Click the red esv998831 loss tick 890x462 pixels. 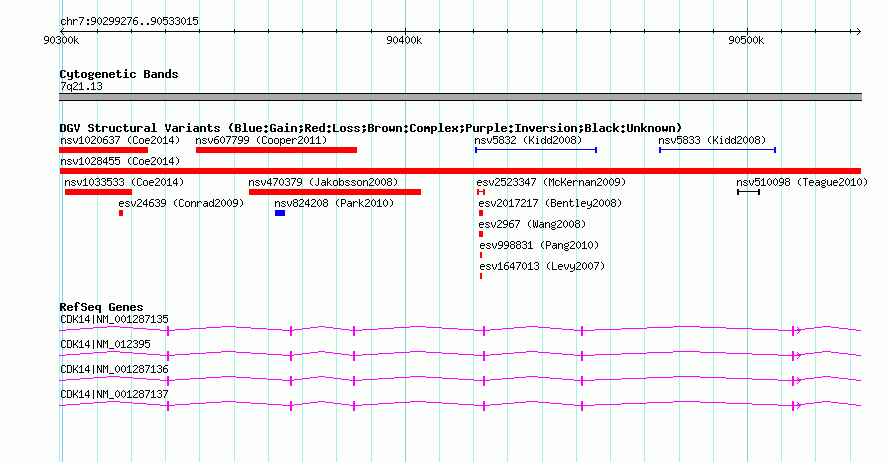[x=481, y=255]
